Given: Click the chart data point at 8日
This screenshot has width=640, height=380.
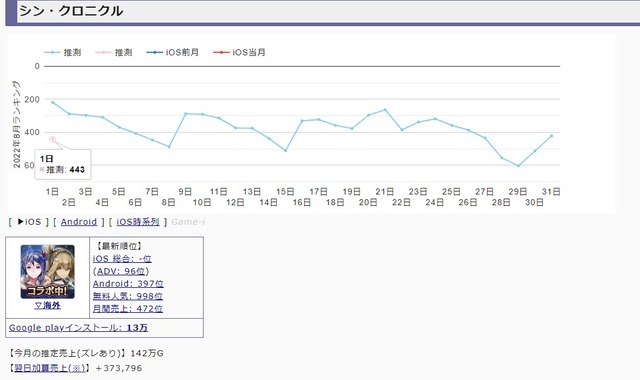Looking at the screenshot, I should 169,147.
